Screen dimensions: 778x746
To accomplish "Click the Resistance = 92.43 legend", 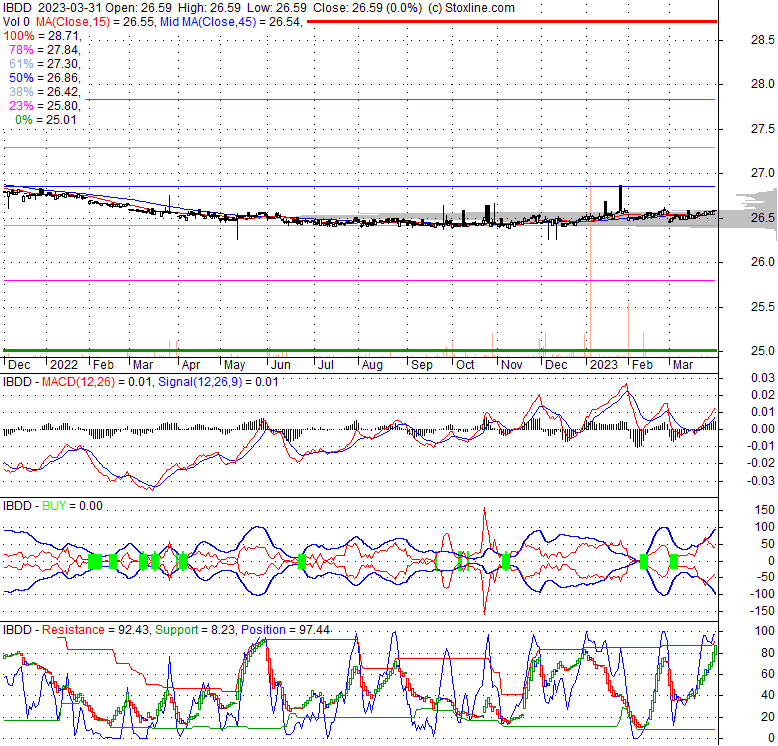I will coord(95,630).
